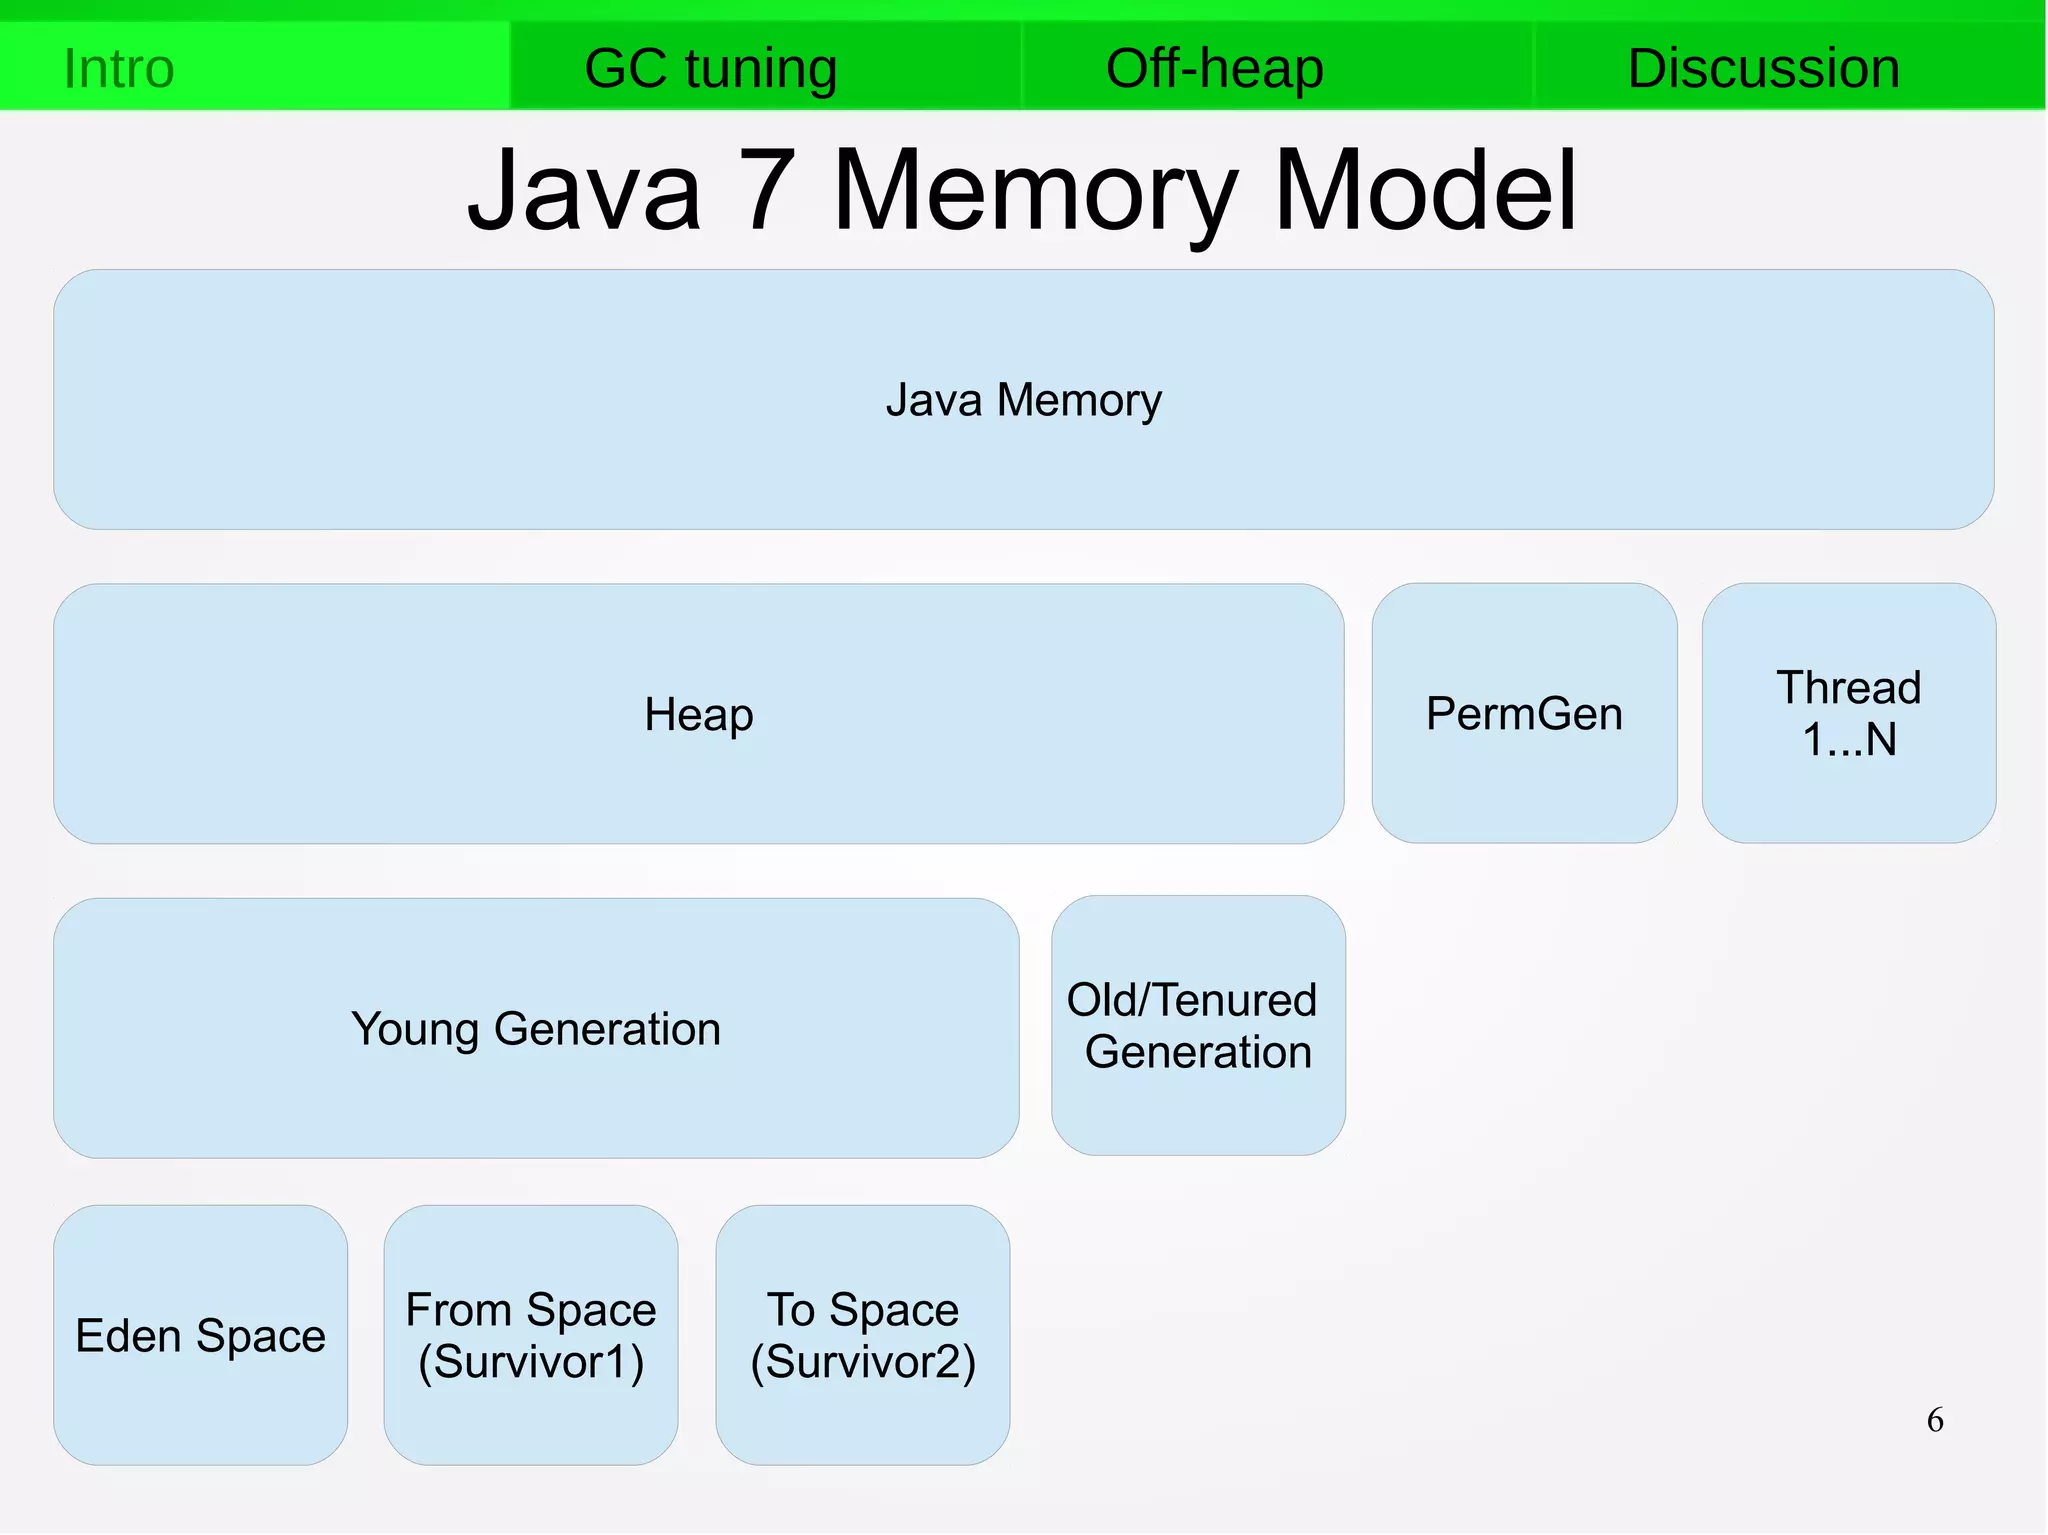Screen dimensions: 2048x1535
Task: Click the PermGen label text
Action: 1524,714
